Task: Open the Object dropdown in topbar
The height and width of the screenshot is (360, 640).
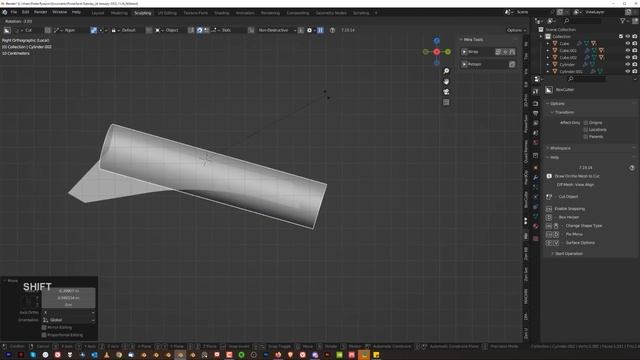Action: click(x=170, y=30)
